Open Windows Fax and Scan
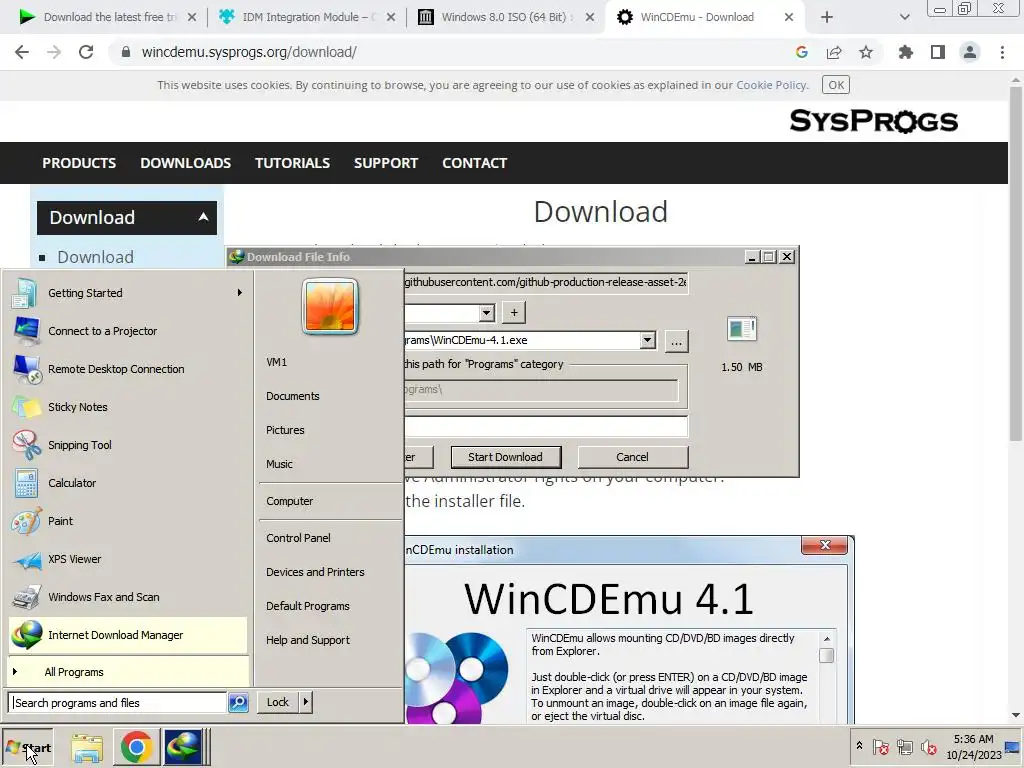The width and height of the screenshot is (1024, 768). 129,597
